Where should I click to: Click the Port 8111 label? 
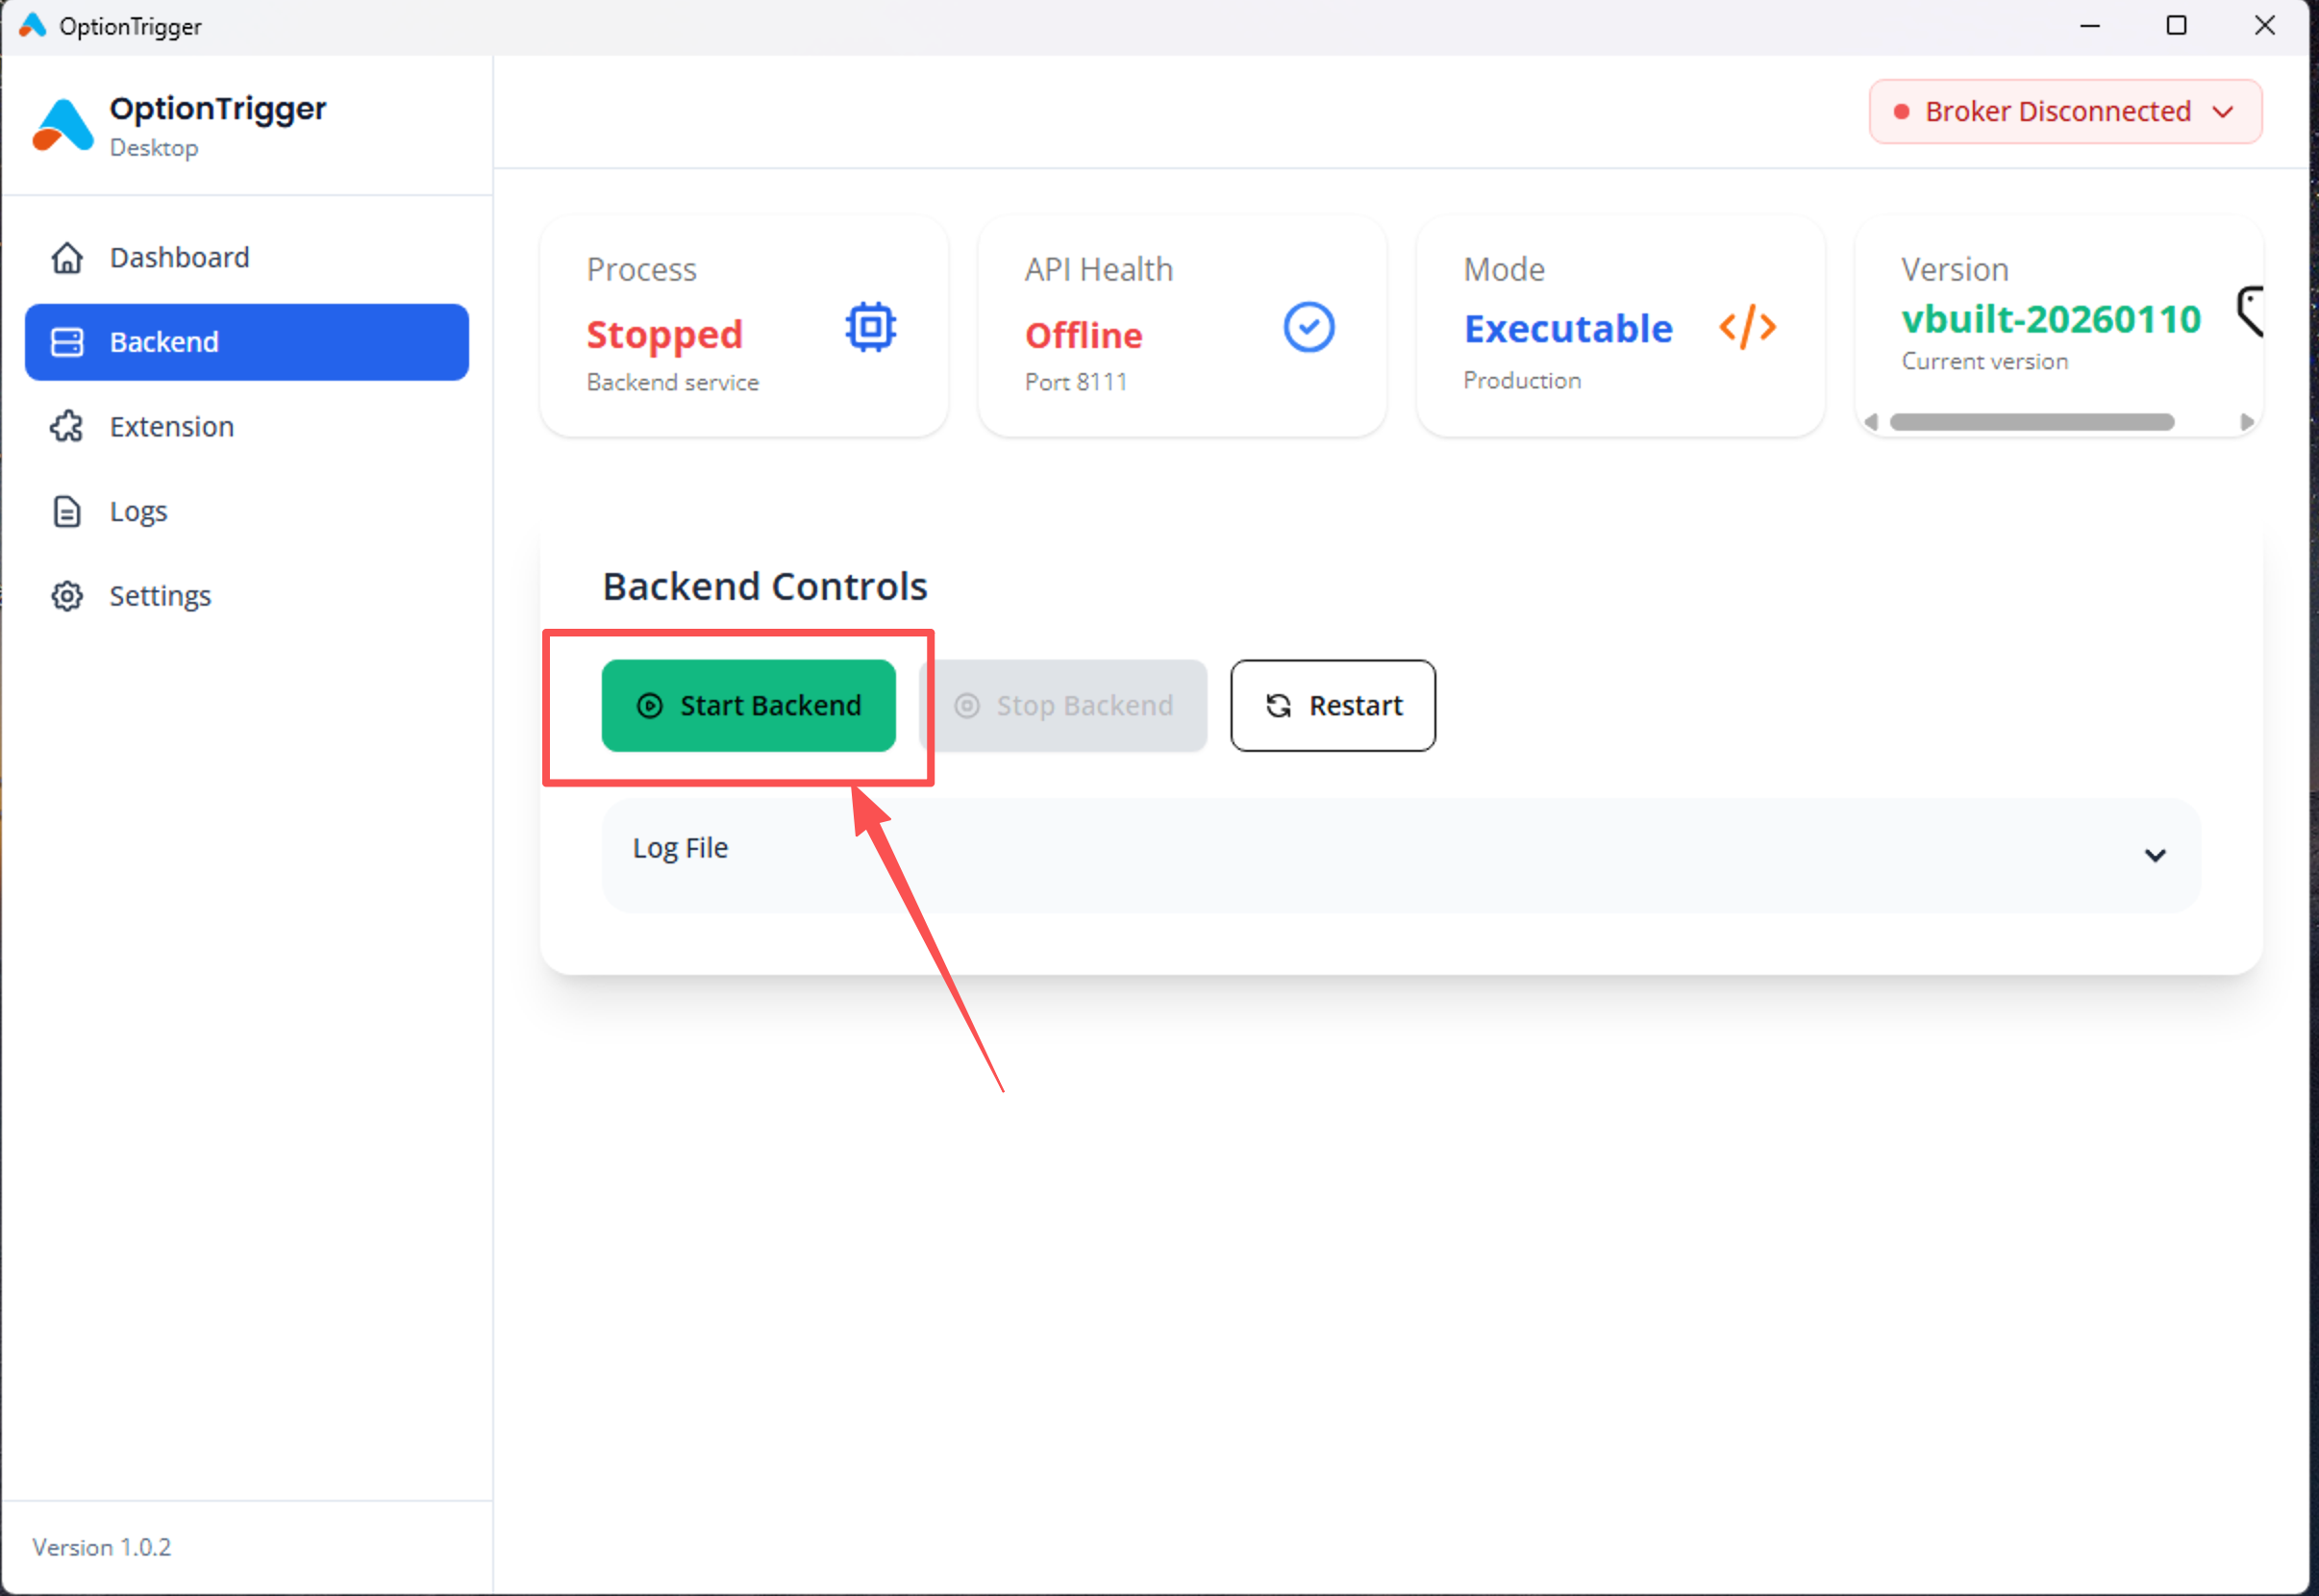1076,382
